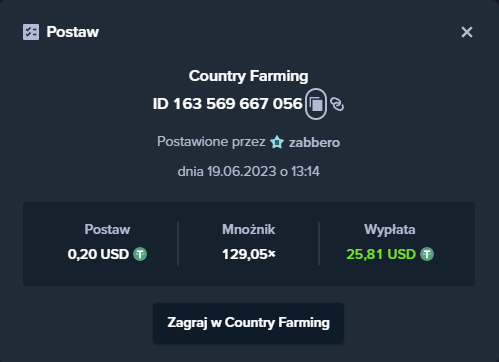This screenshot has width=499, height=362.
Task: Click the bet slip icon beside Postaw
Action: tap(31, 32)
